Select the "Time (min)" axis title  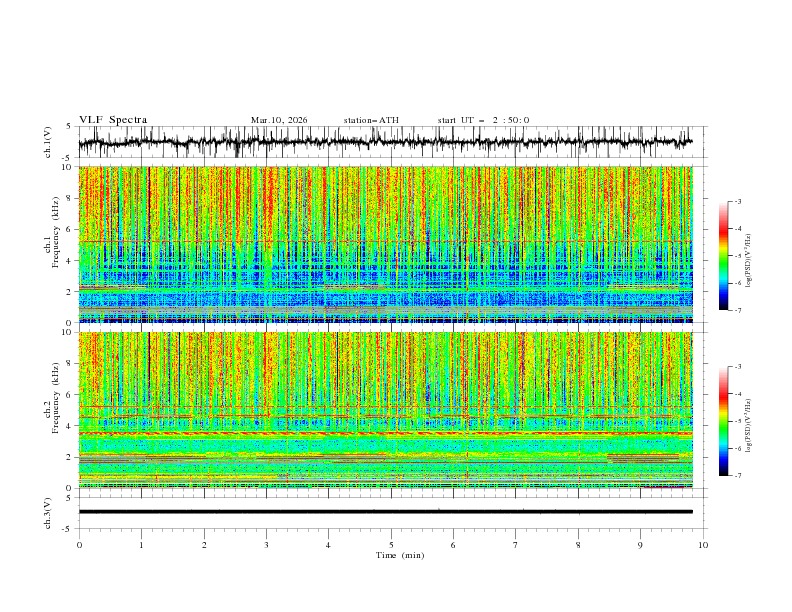click(x=400, y=555)
